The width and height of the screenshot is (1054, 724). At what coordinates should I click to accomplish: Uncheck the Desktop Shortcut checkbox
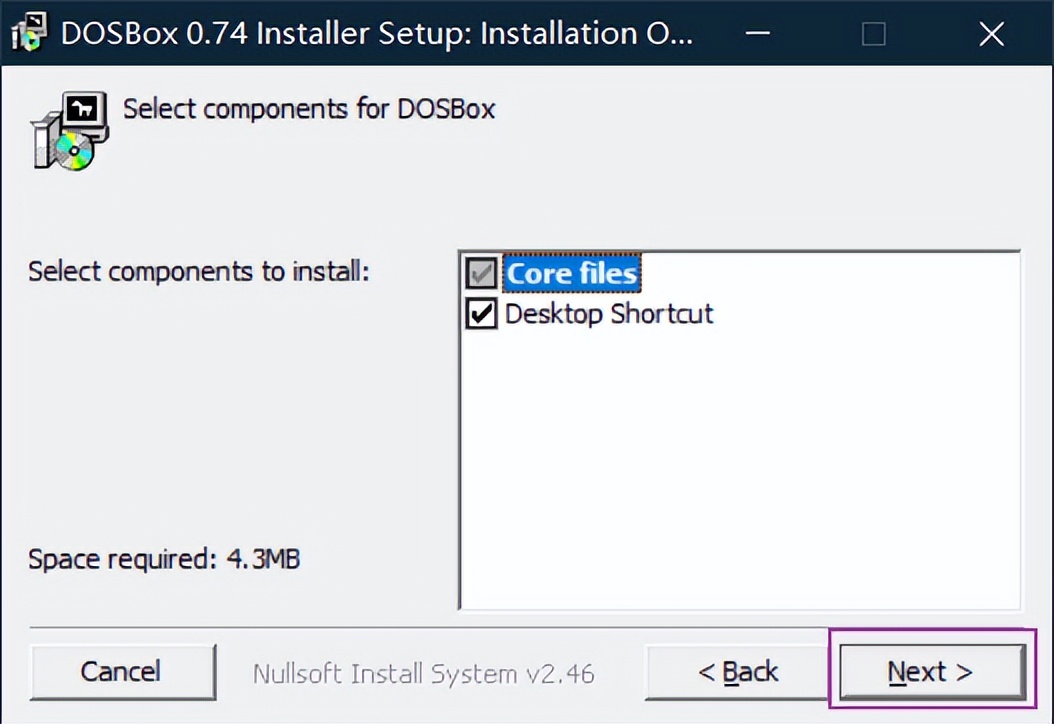(481, 314)
